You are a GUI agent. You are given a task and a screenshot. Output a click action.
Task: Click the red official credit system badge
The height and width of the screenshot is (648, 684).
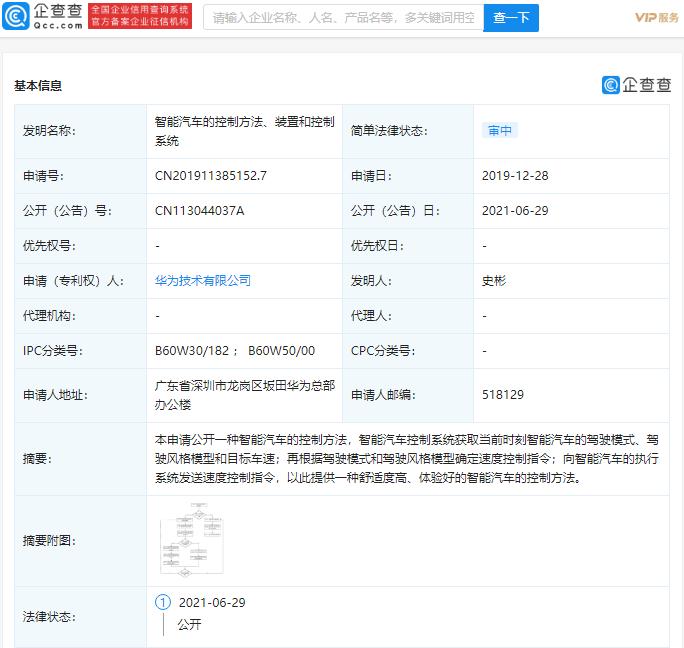(x=140, y=16)
